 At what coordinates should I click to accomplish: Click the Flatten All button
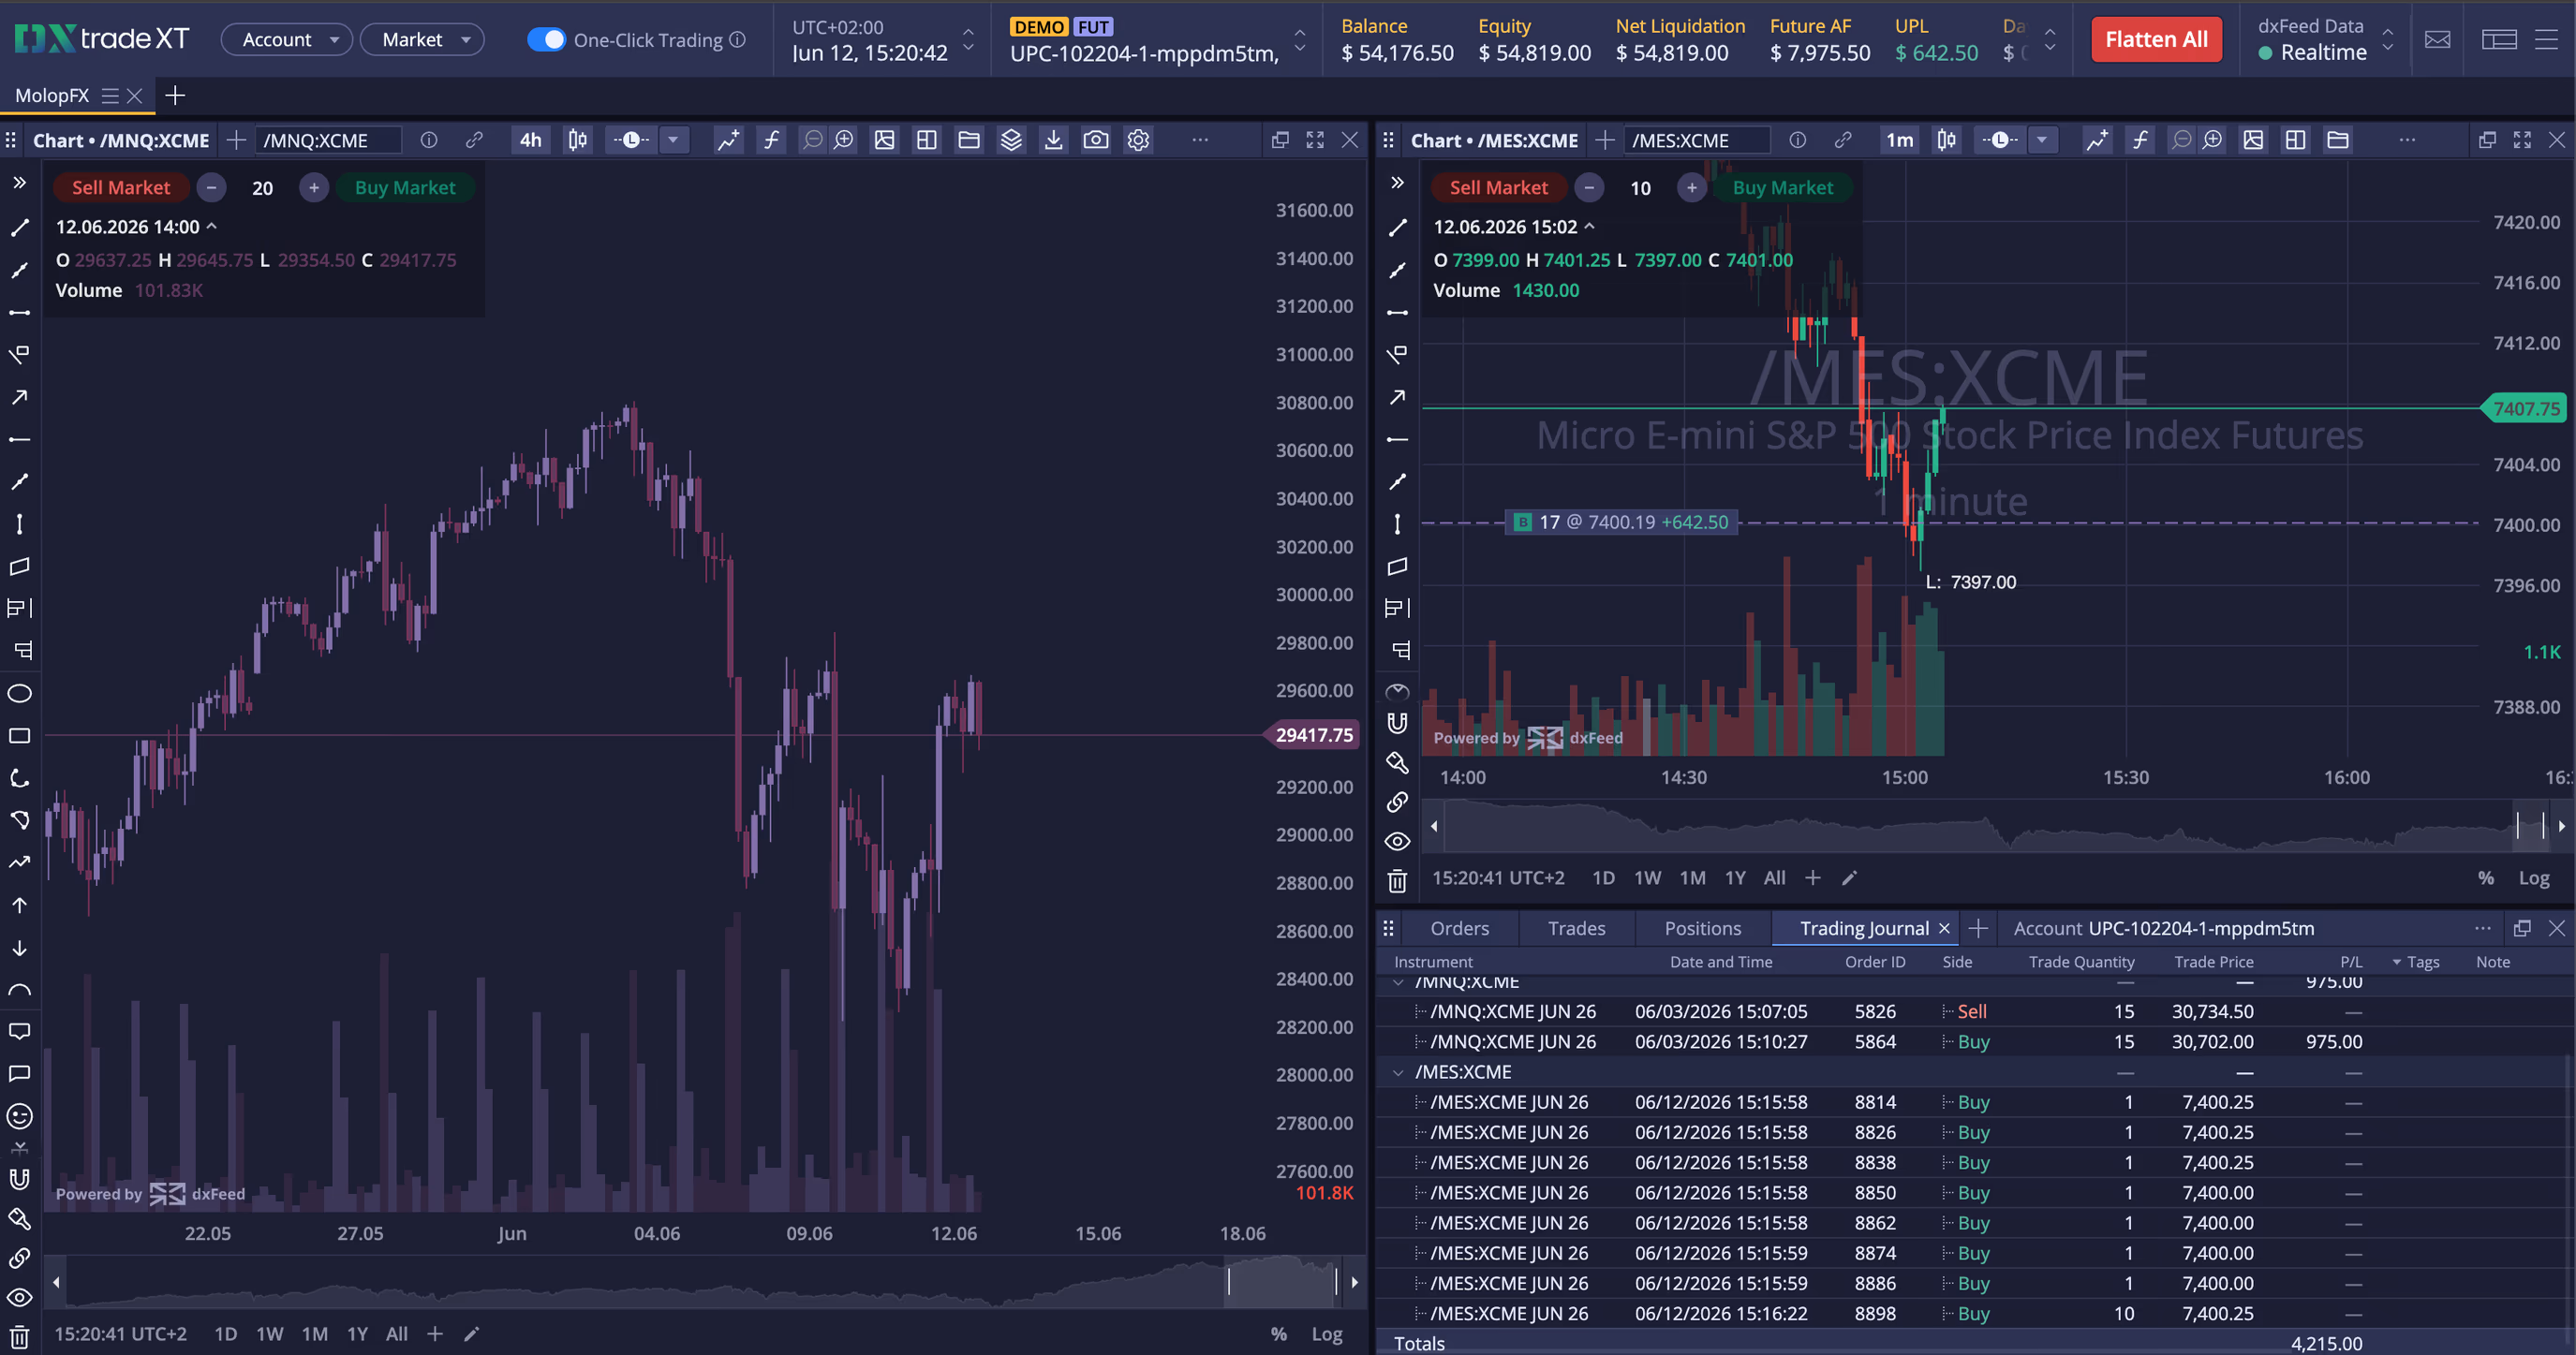[2156, 40]
